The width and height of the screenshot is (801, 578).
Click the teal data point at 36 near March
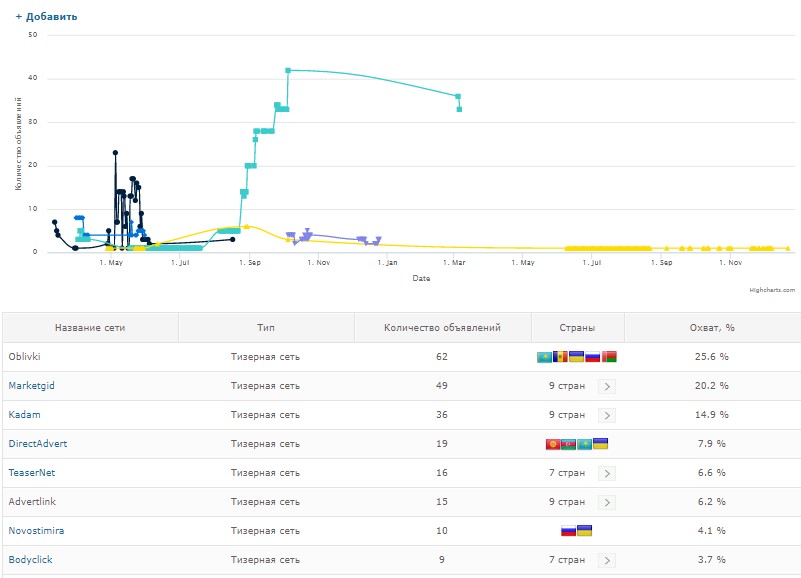tap(458, 97)
